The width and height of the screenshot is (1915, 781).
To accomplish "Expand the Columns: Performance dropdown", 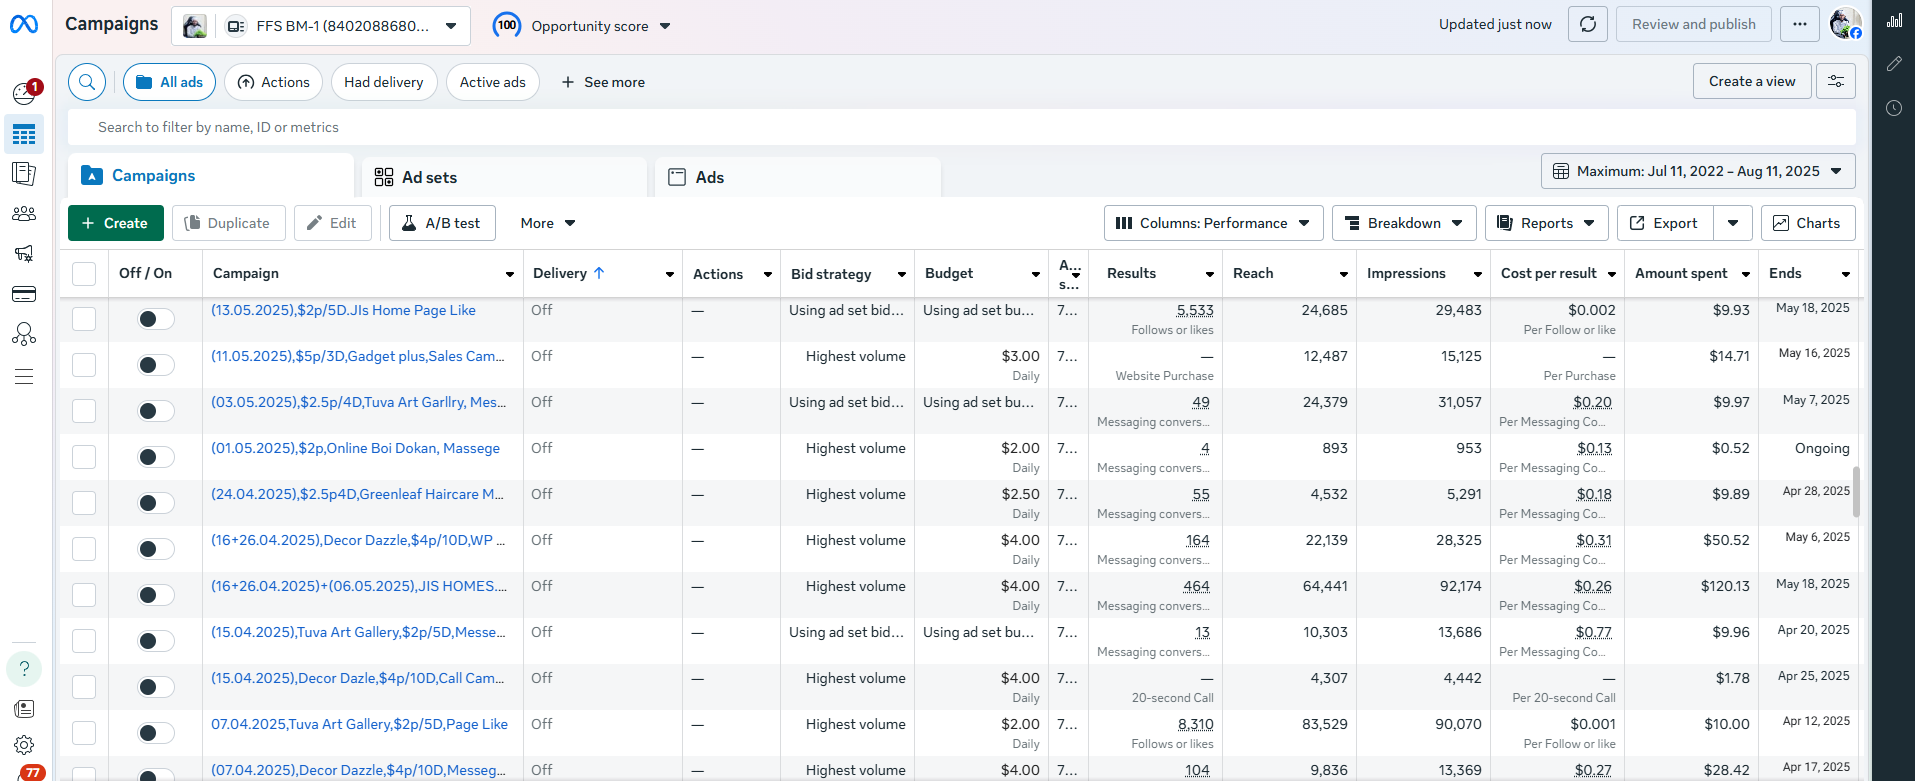I will click(1213, 223).
